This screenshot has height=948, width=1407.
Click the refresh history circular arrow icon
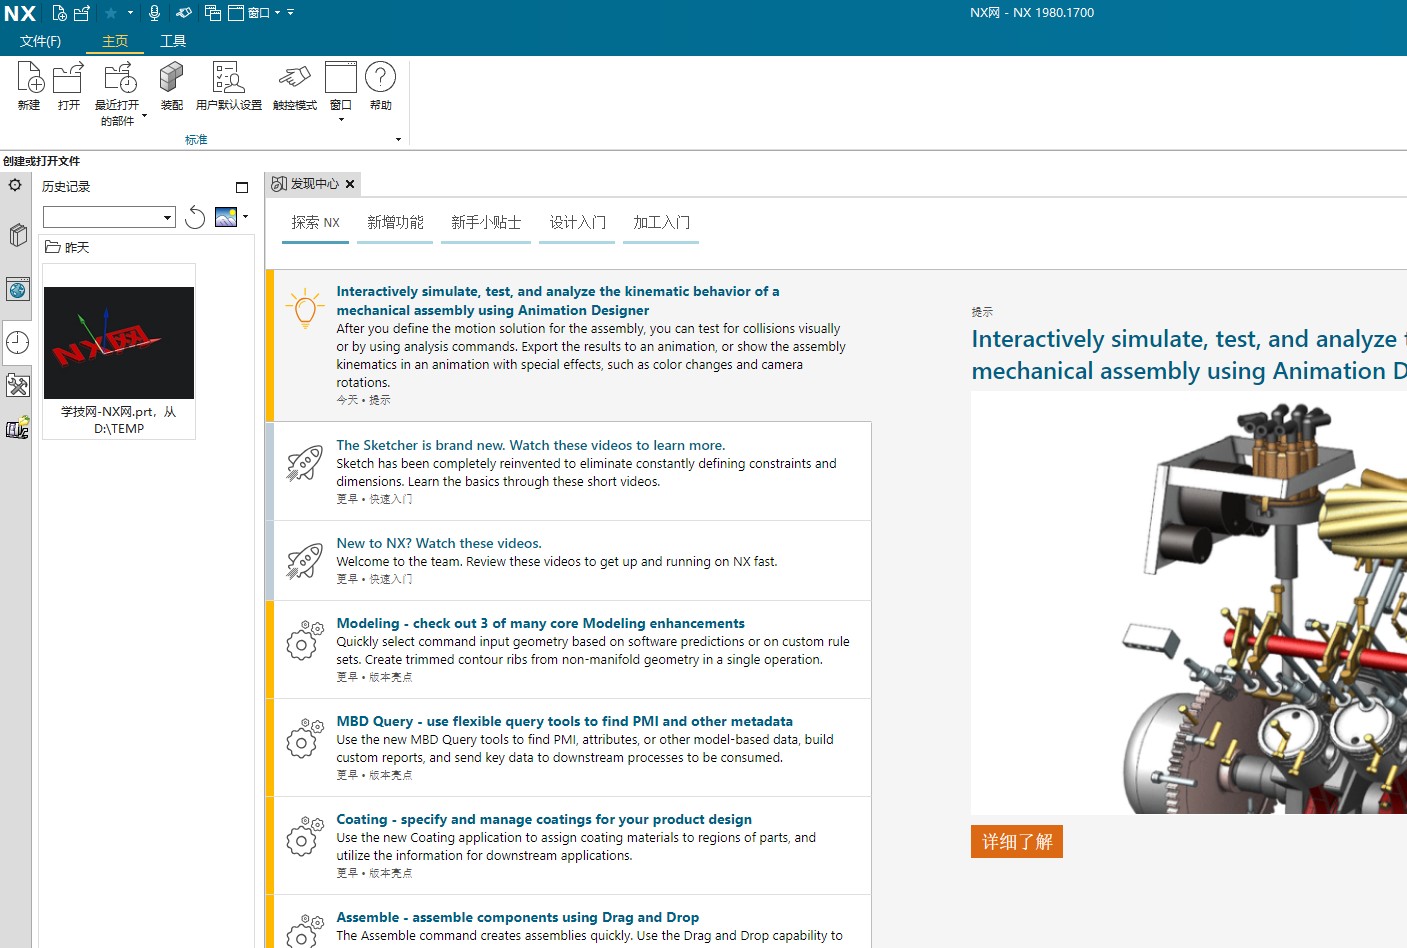[x=195, y=217]
